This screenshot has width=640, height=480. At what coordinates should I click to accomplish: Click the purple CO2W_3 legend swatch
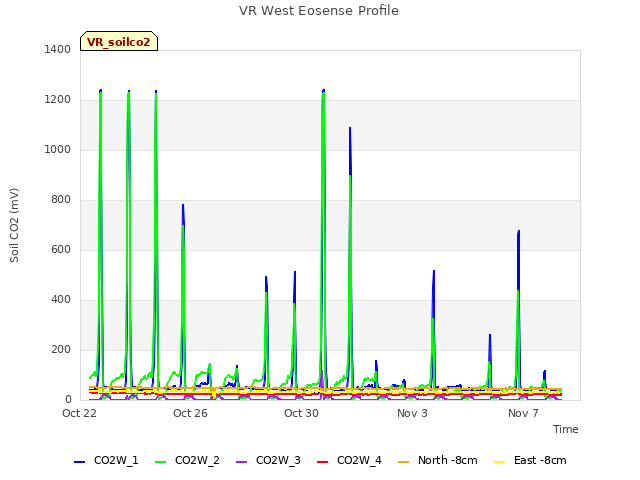pyautogui.click(x=241, y=462)
